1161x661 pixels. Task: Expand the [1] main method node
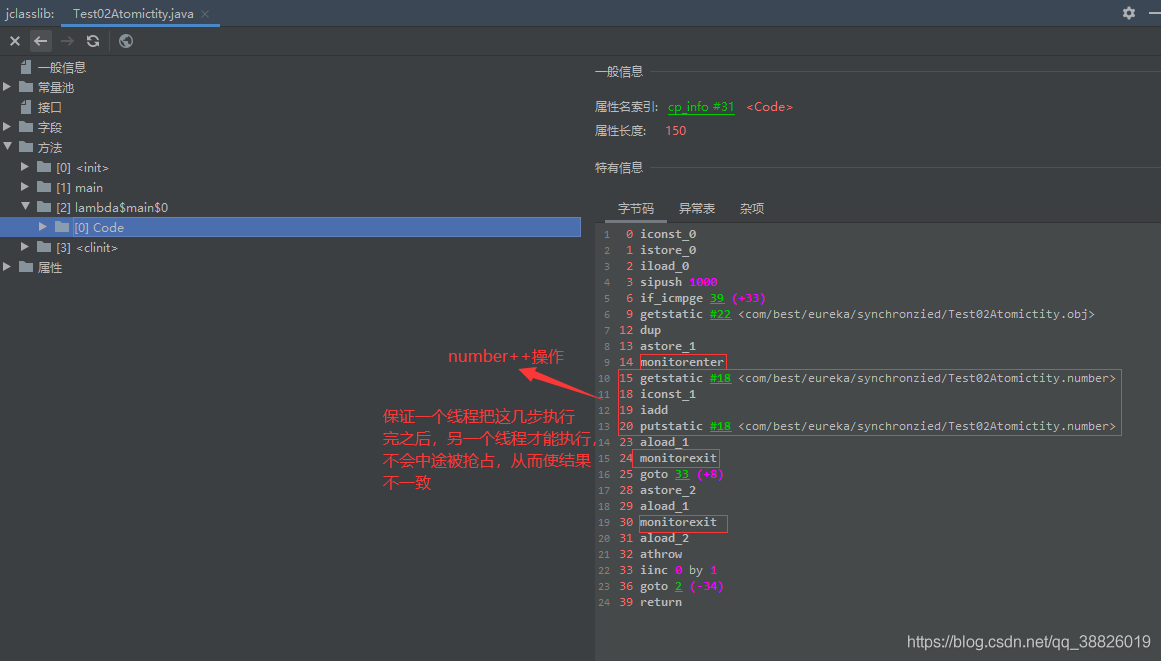coord(25,187)
